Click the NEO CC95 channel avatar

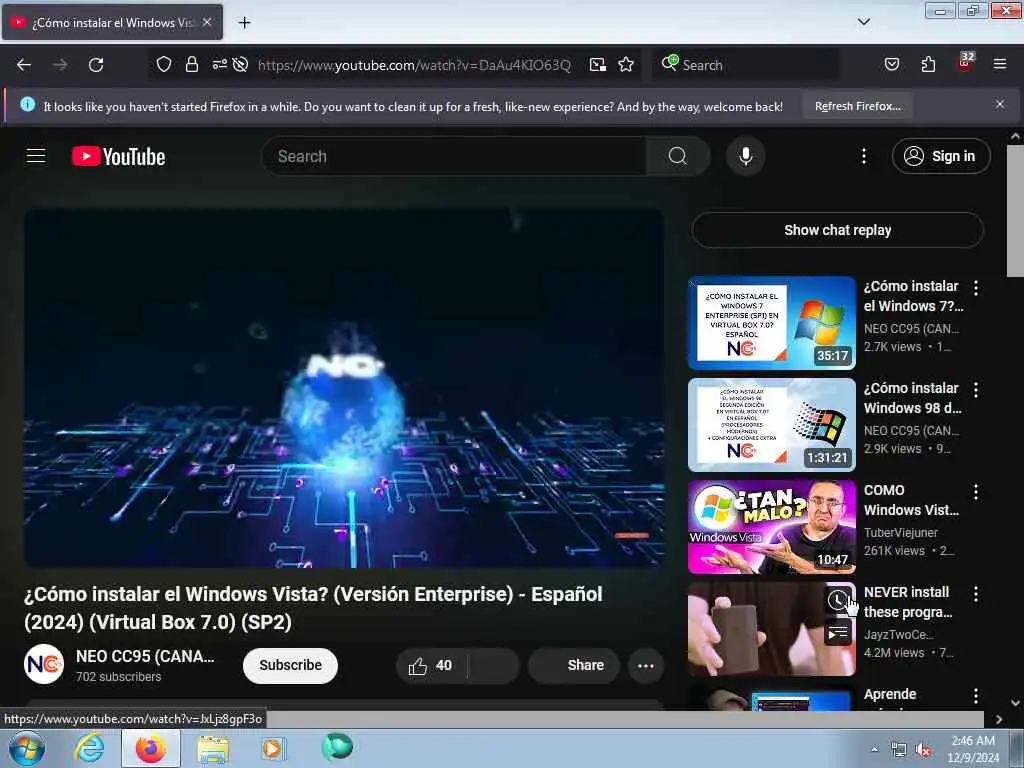click(x=44, y=665)
